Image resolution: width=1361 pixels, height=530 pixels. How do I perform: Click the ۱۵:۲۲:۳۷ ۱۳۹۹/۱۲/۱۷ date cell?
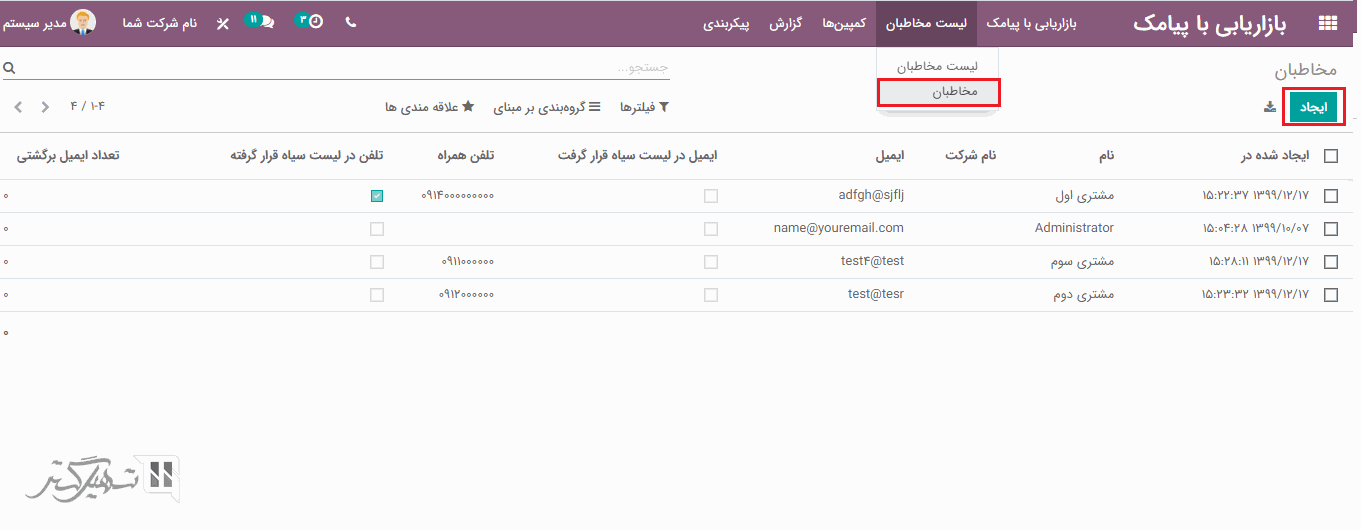pyautogui.click(x=1255, y=196)
